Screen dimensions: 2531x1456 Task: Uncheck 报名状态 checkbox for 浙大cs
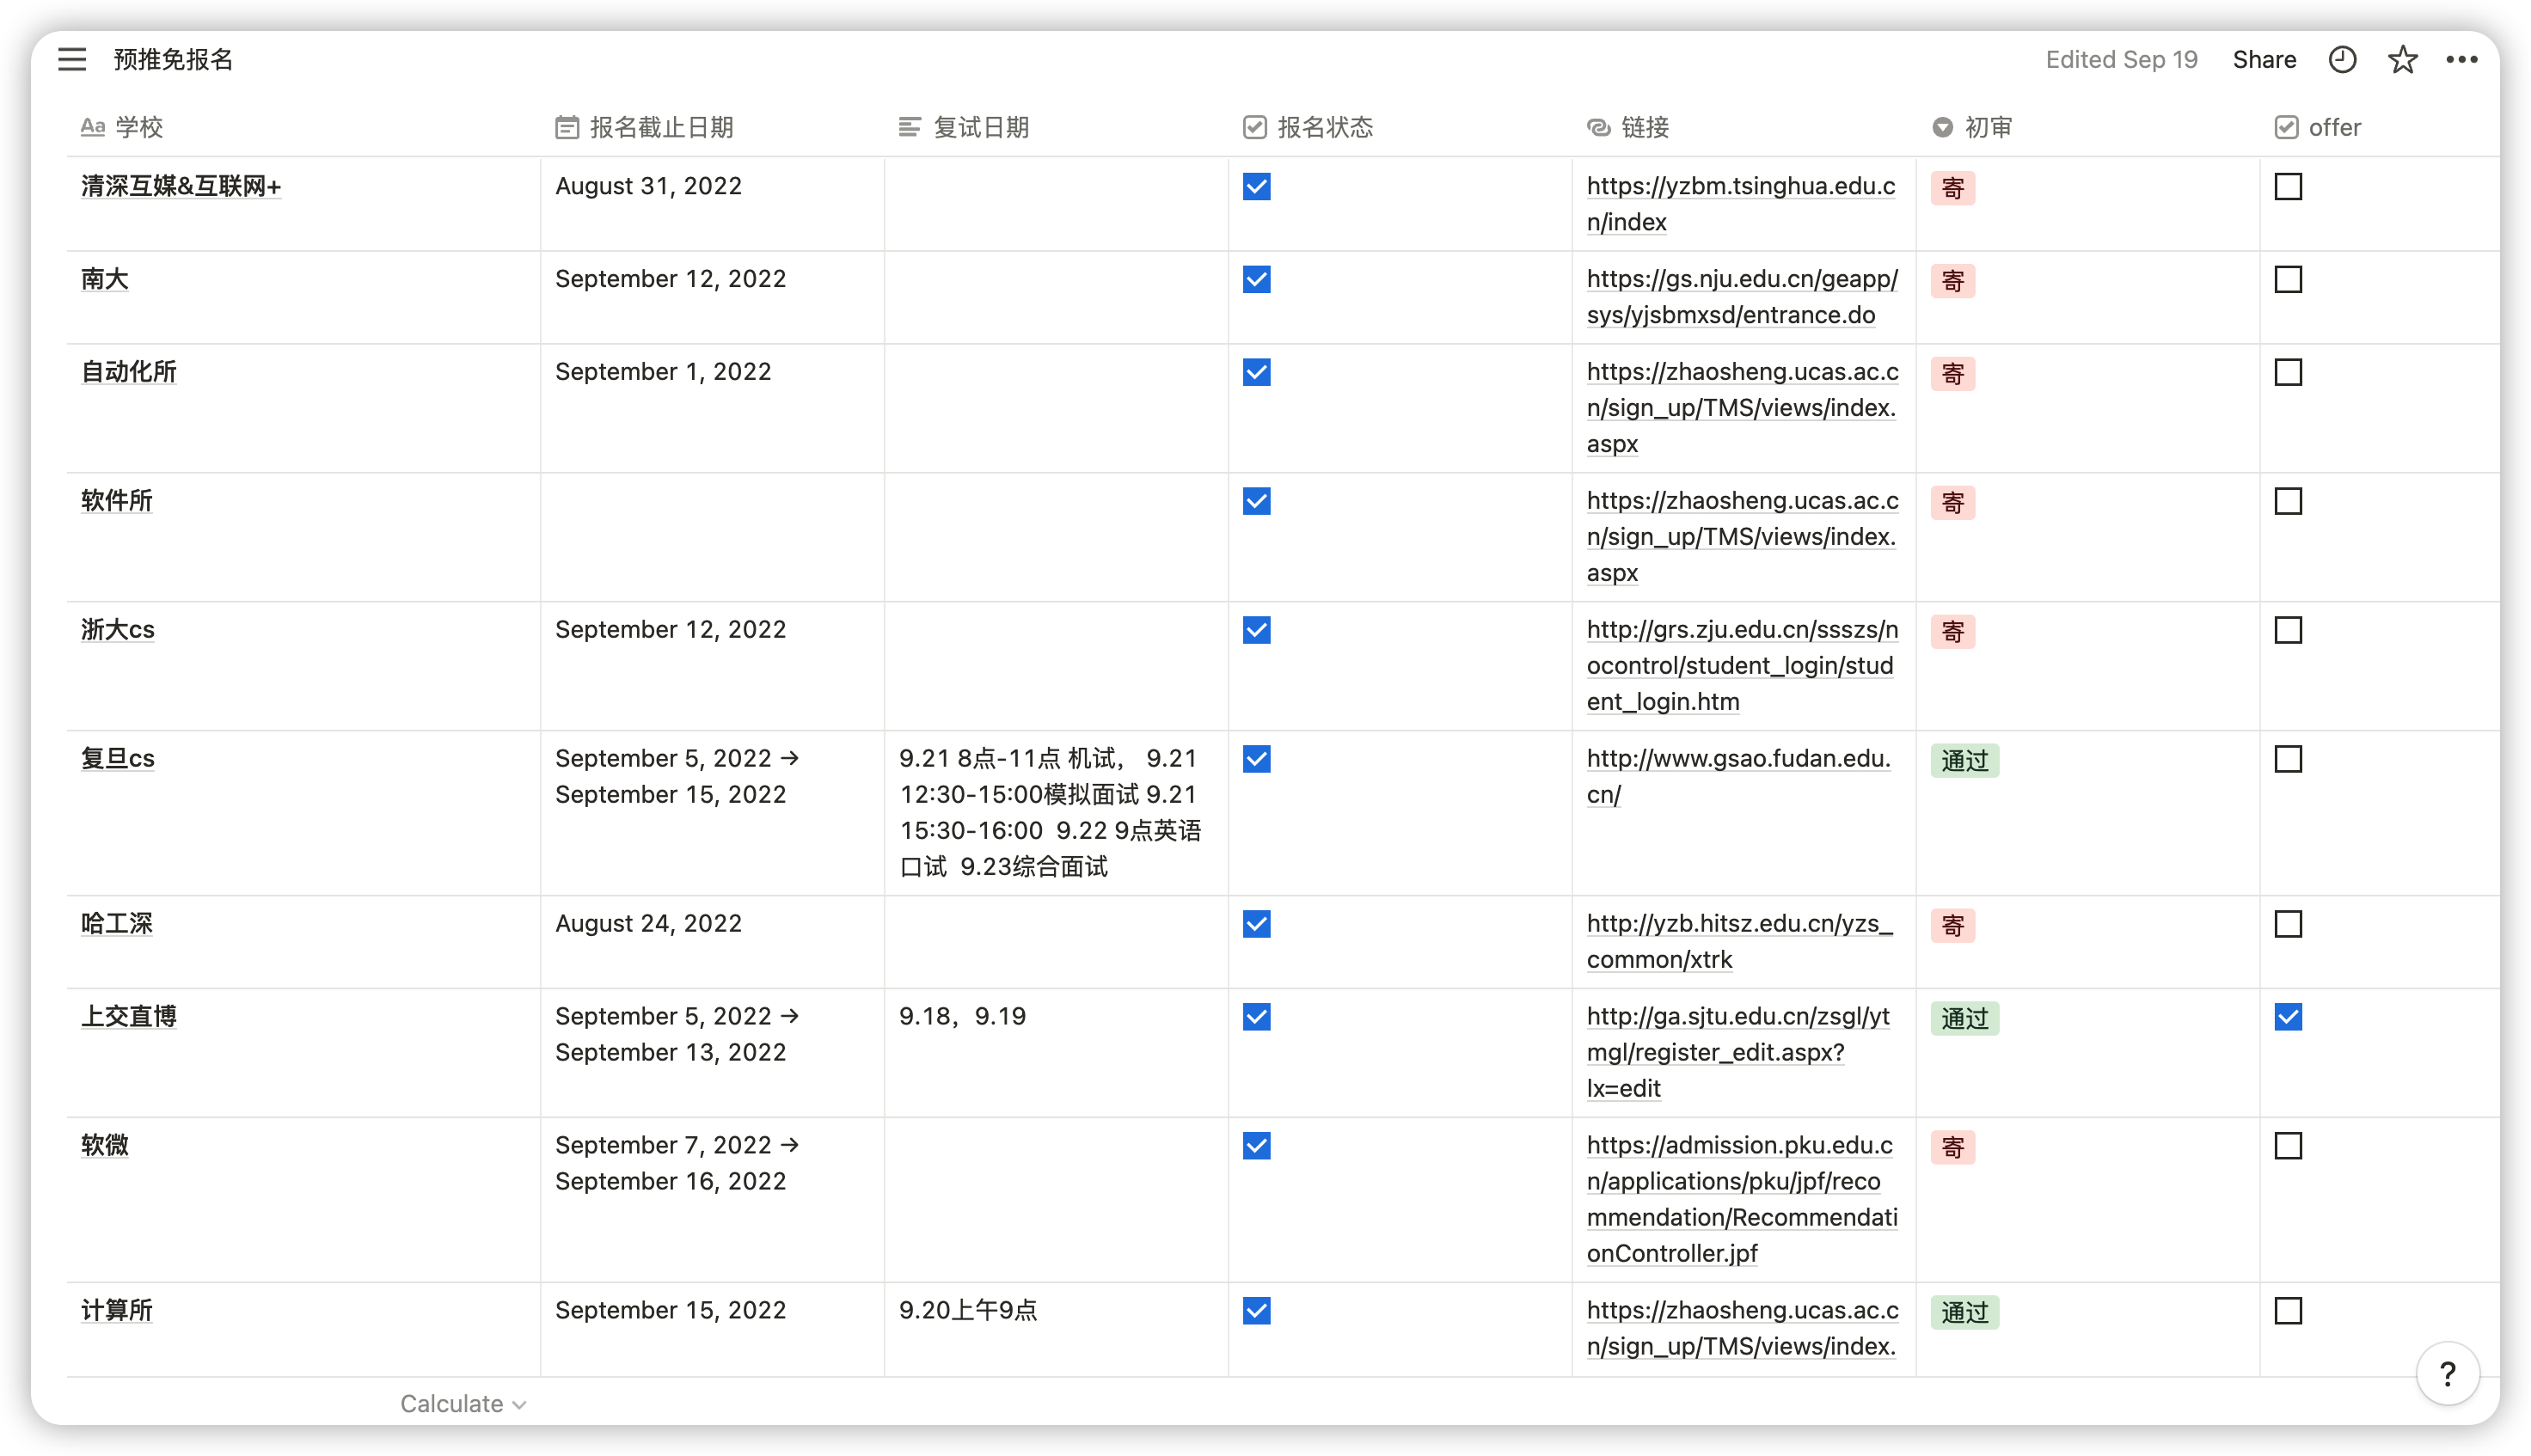(1257, 630)
